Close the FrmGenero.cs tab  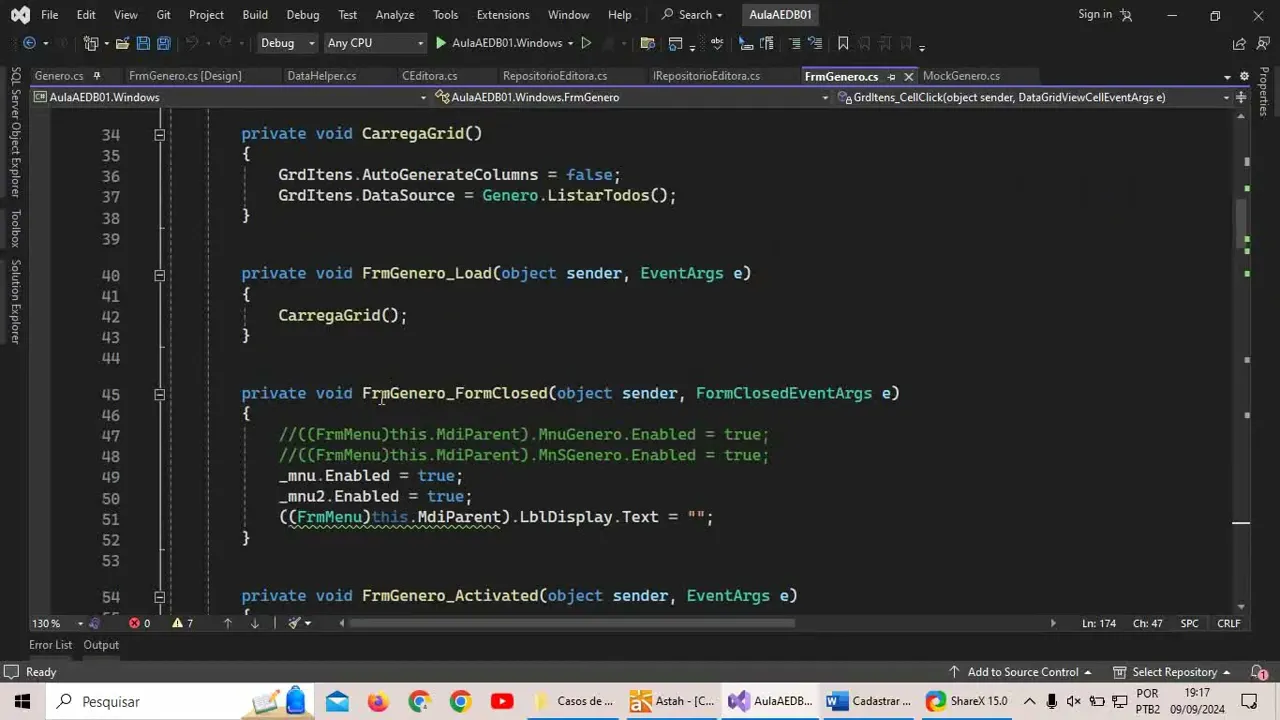point(908,76)
